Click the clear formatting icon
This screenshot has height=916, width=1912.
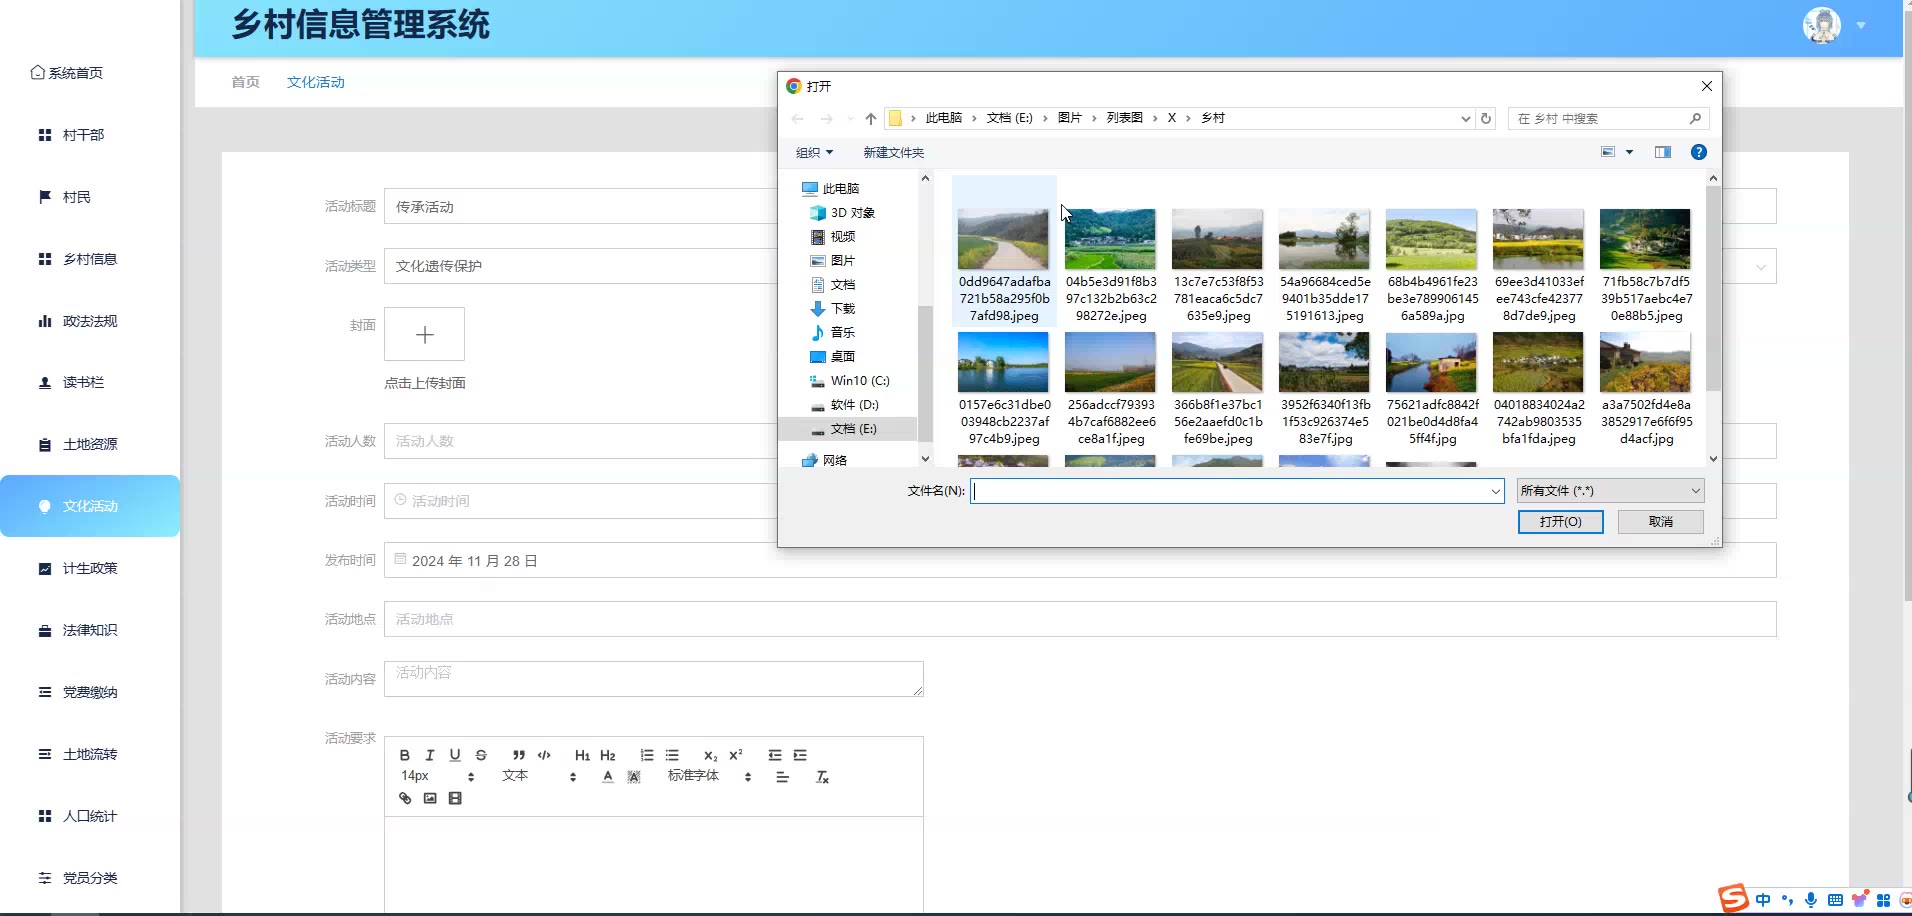coord(822,777)
